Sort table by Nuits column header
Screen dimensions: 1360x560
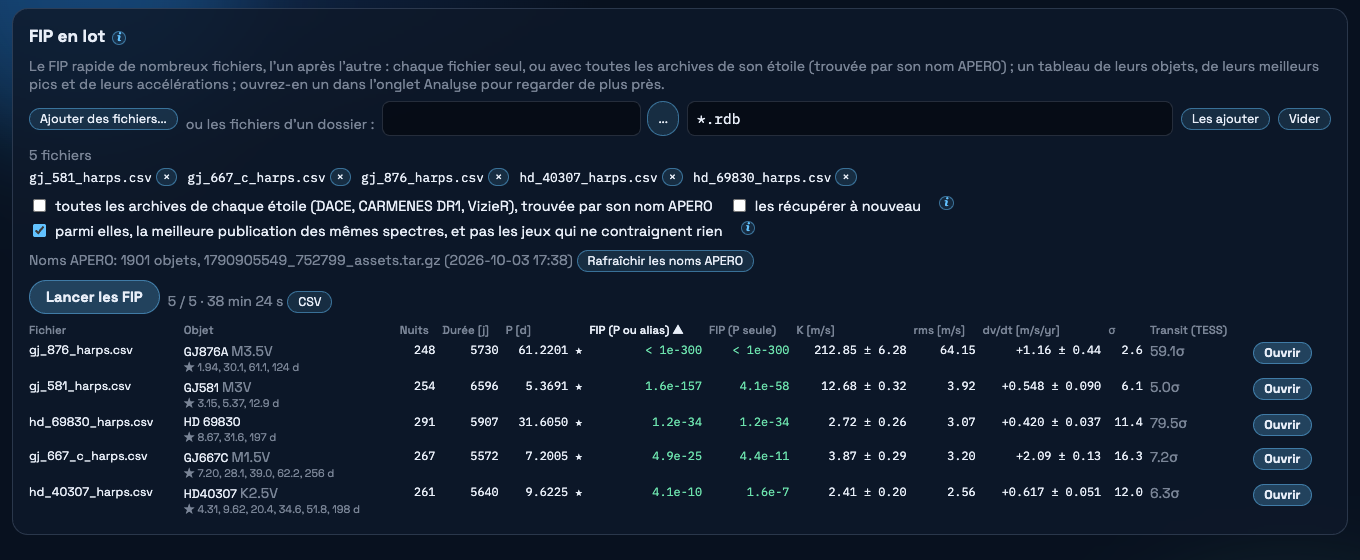click(414, 330)
